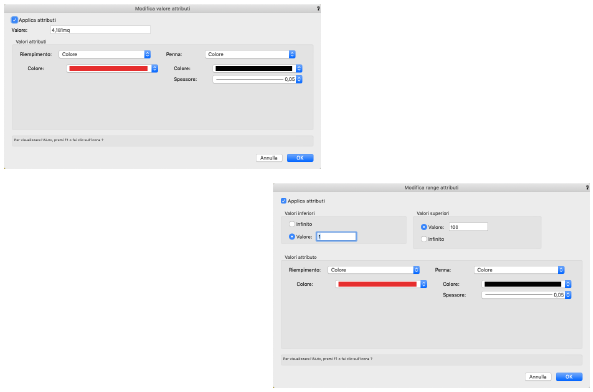Viewport: 593px width, 392px height.
Task: Pick red fill color in Modifica valore dialog
Action: [112, 68]
